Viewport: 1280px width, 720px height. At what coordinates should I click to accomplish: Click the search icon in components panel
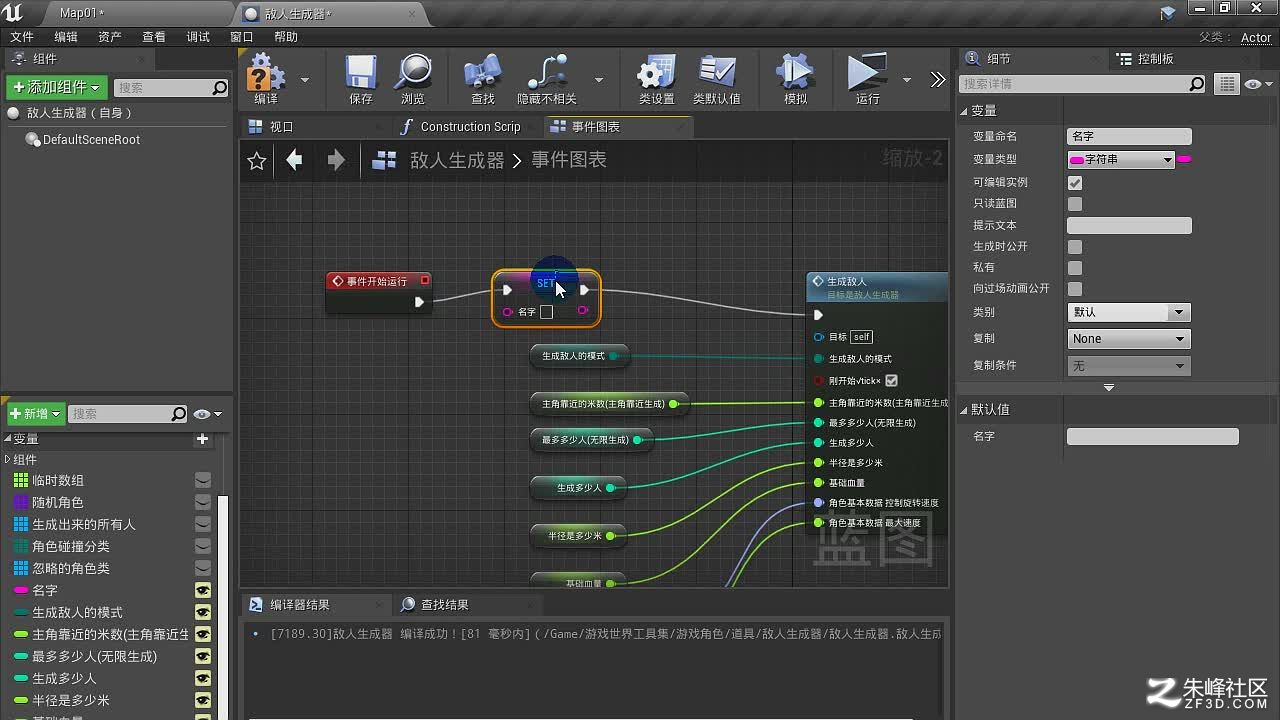[220, 88]
